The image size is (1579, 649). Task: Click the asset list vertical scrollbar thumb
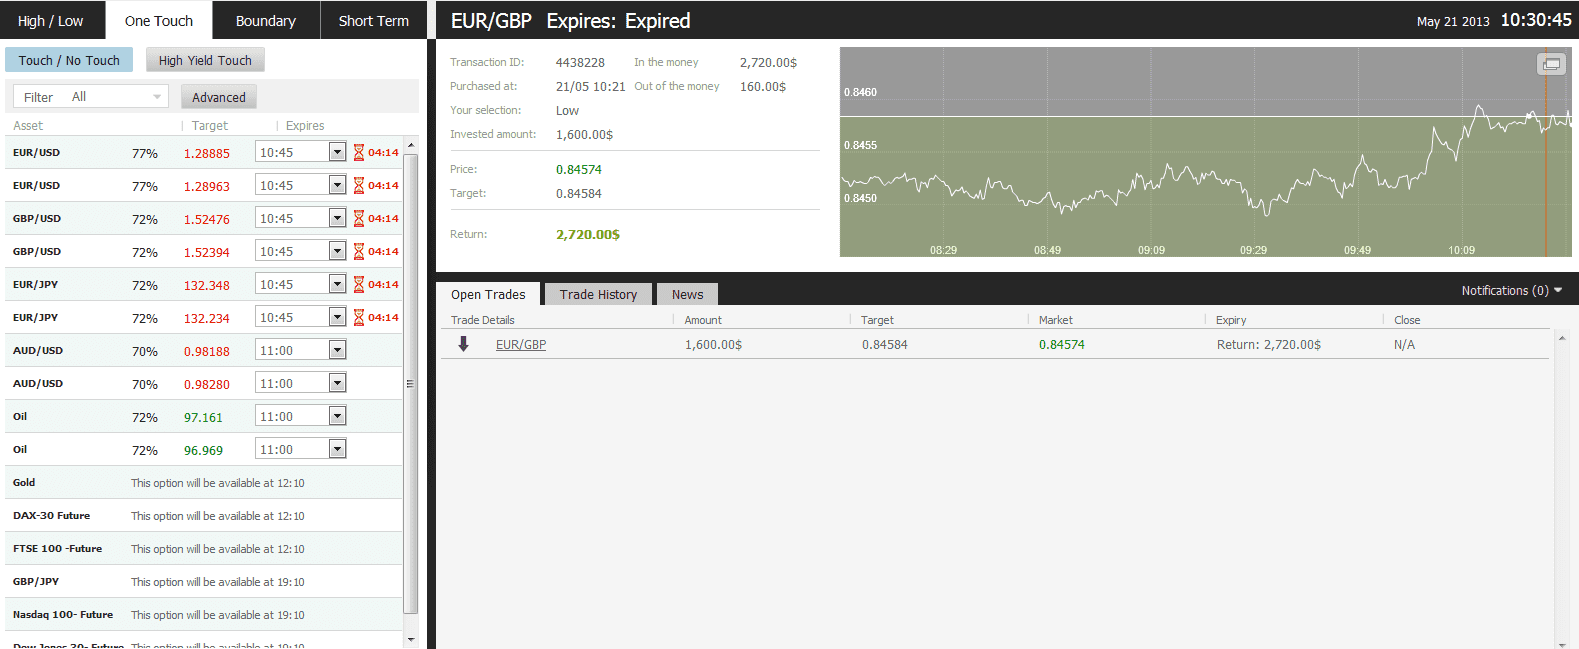coord(410,383)
